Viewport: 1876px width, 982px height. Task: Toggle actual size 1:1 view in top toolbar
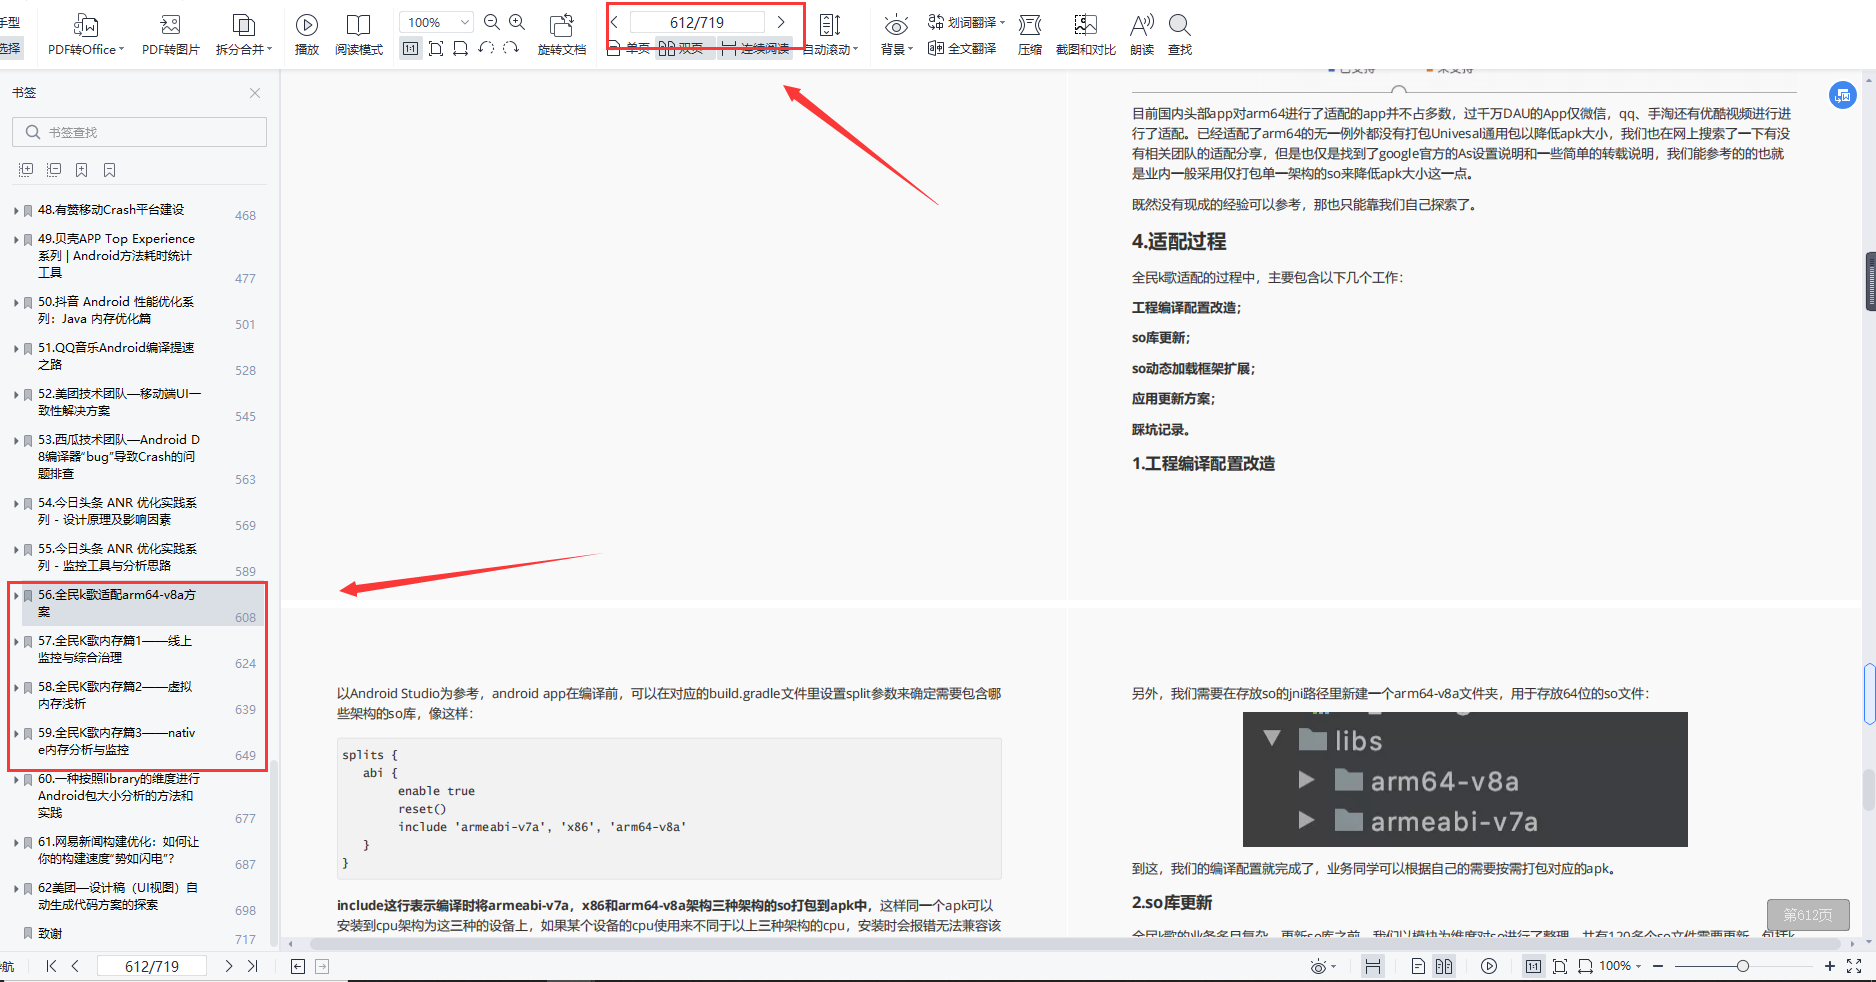(410, 48)
